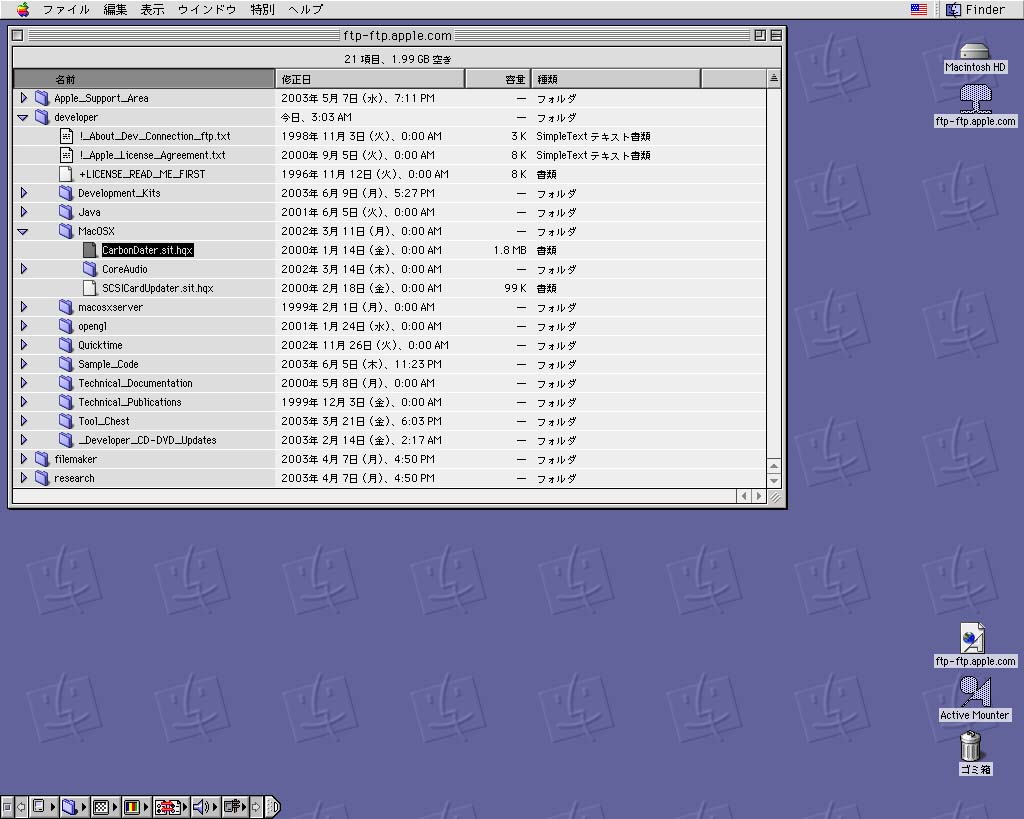Expand the Tool_Chest folder
The image size is (1024, 819).
click(x=24, y=421)
